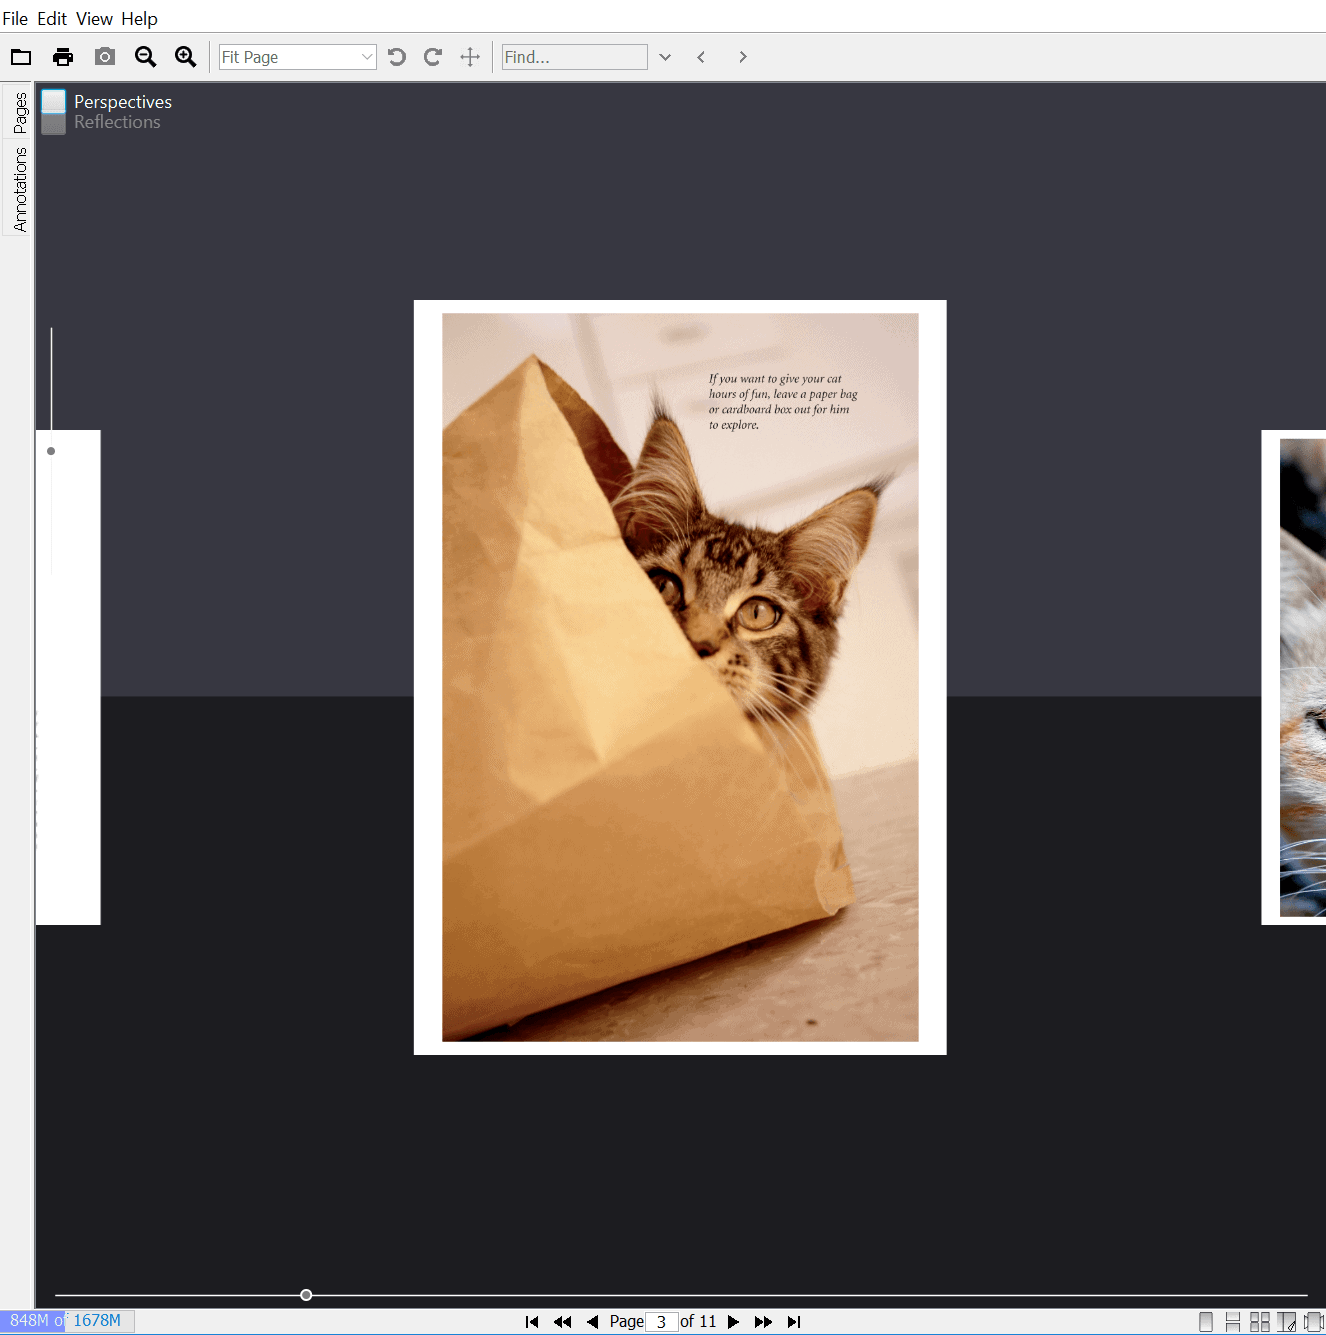The width and height of the screenshot is (1326, 1335).
Task: Open the View menu
Action: pos(94,19)
